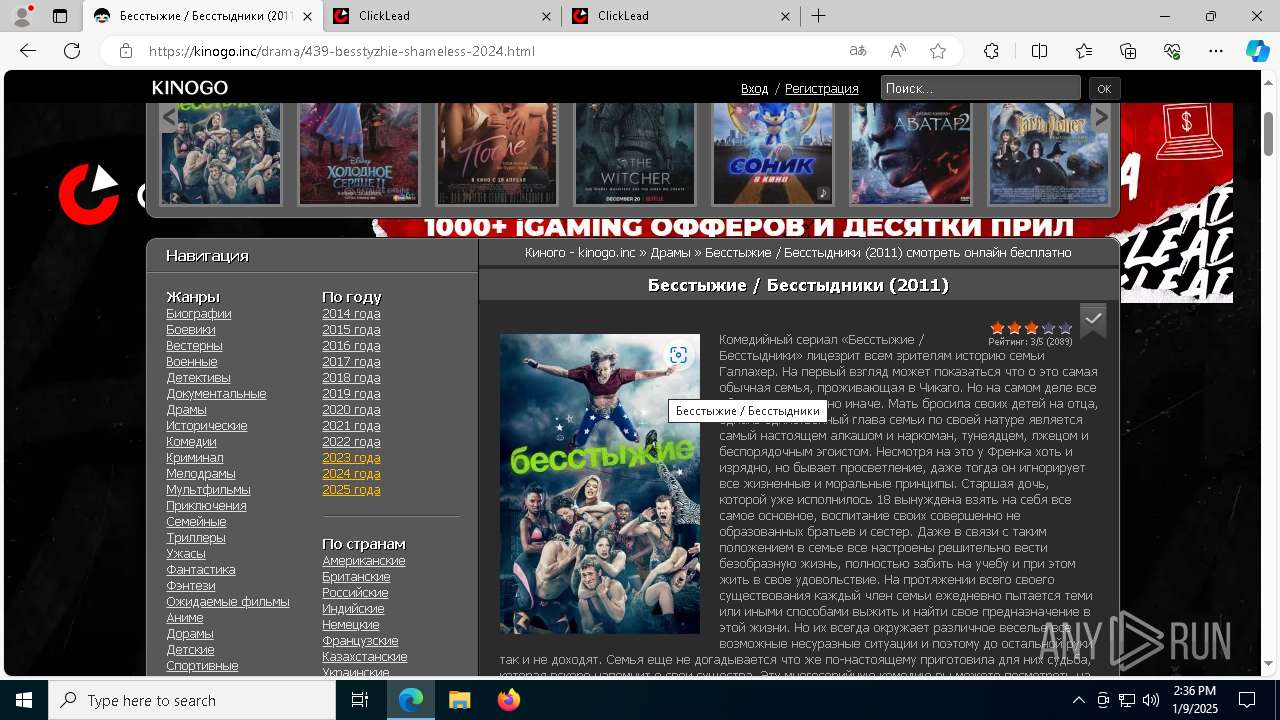The width and height of the screenshot is (1280, 720).
Task: Move the poster carousel left with the arrow
Action: [170, 118]
